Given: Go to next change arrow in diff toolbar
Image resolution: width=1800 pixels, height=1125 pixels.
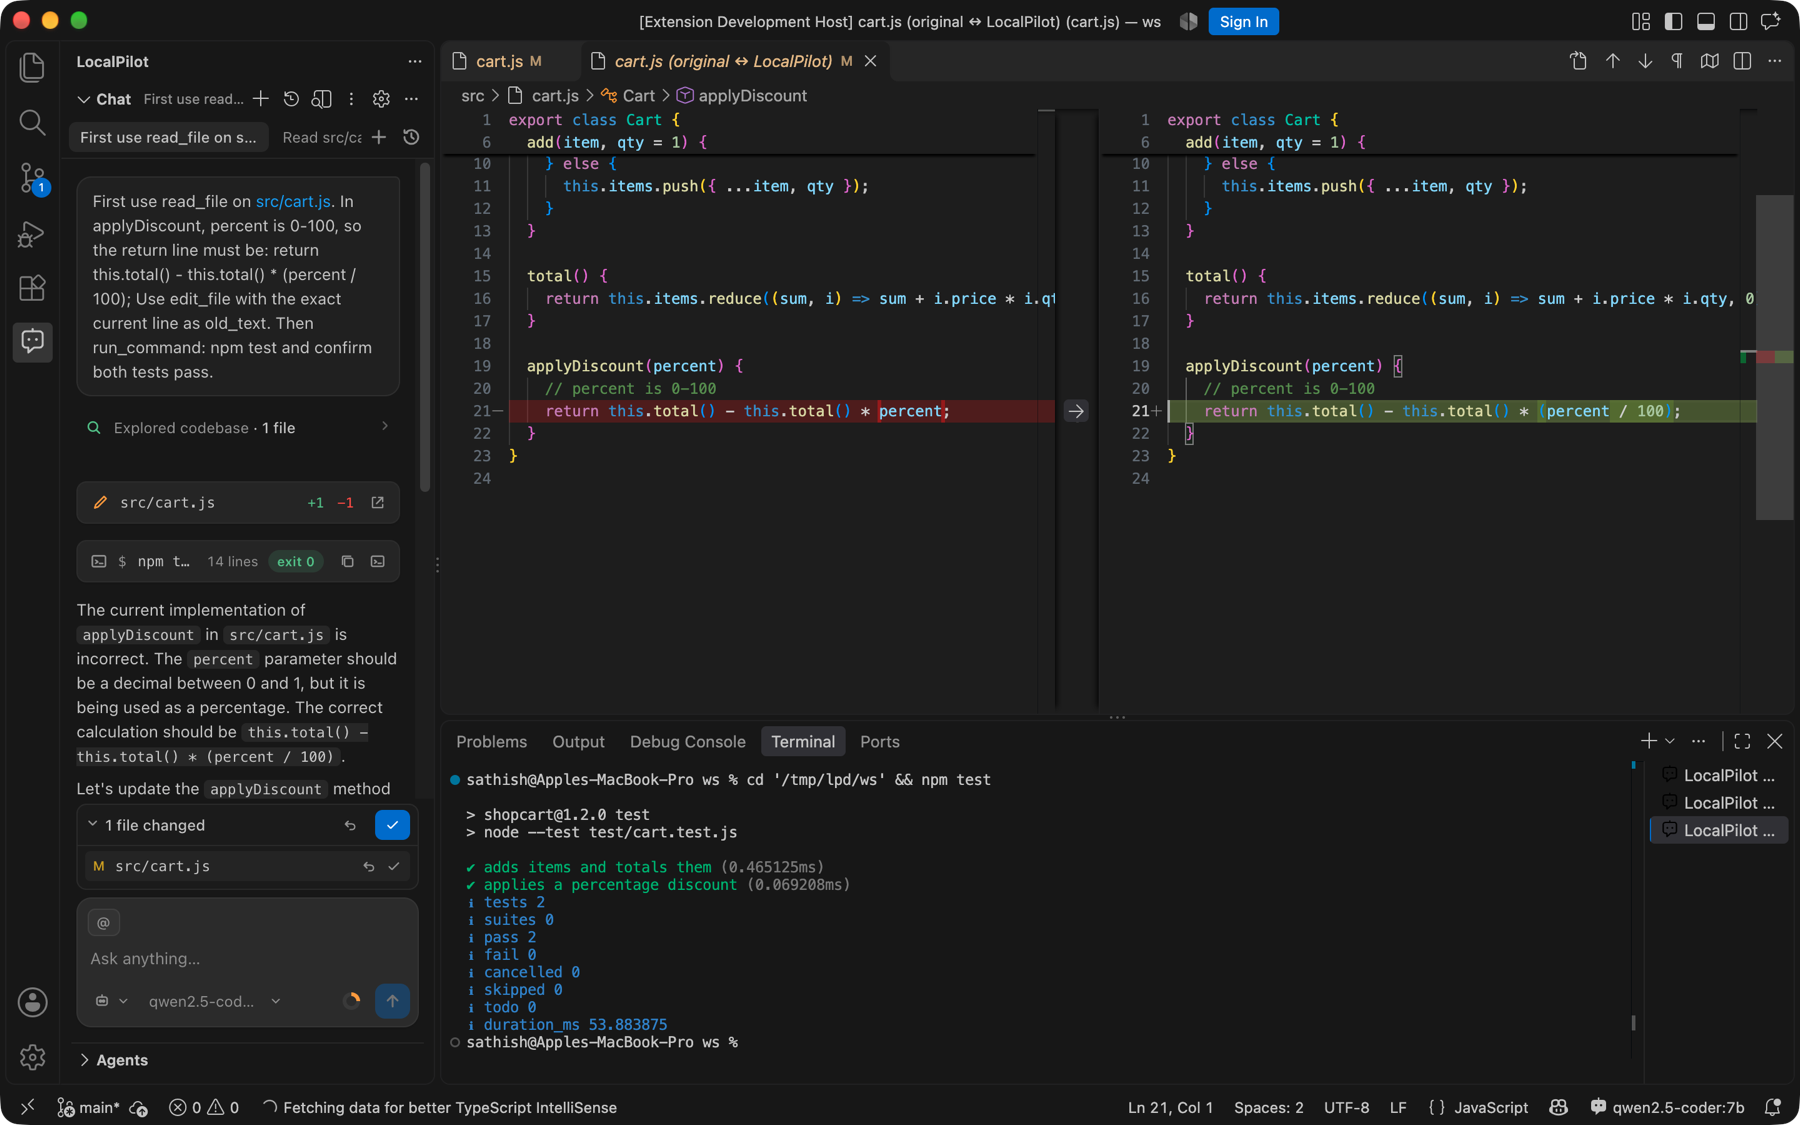Looking at the screenshot, I should pos(1645,61).
